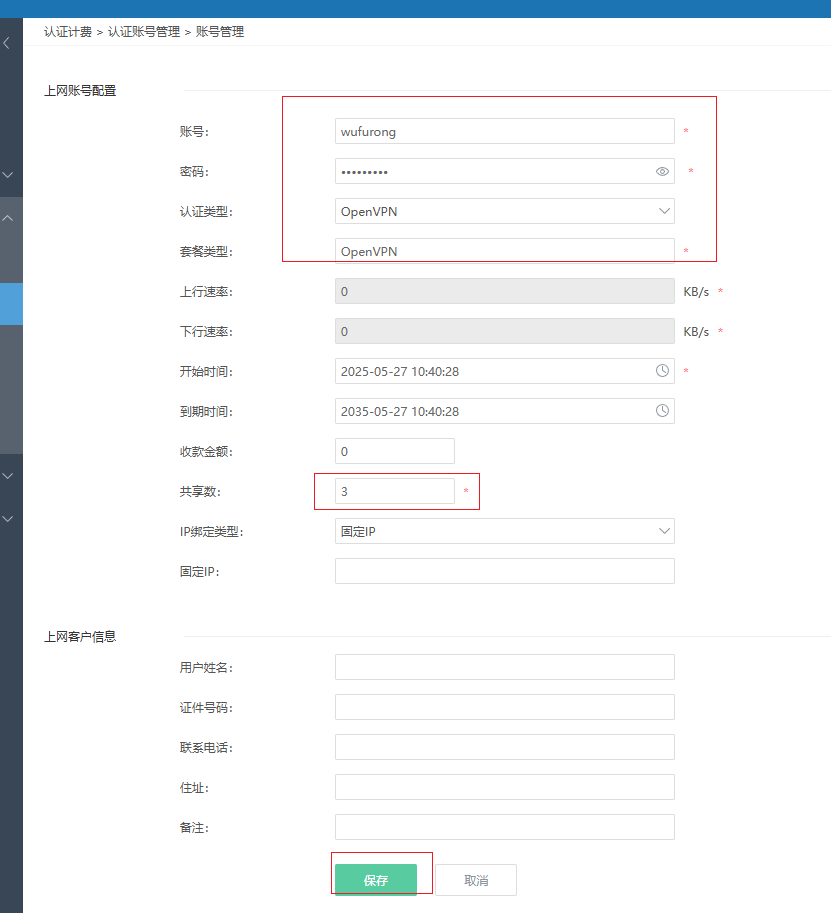The height and width of the screenshot is (913, 831).
Task: Open clock picker in 到期时间 field
Action: click(x=662, y=411)
